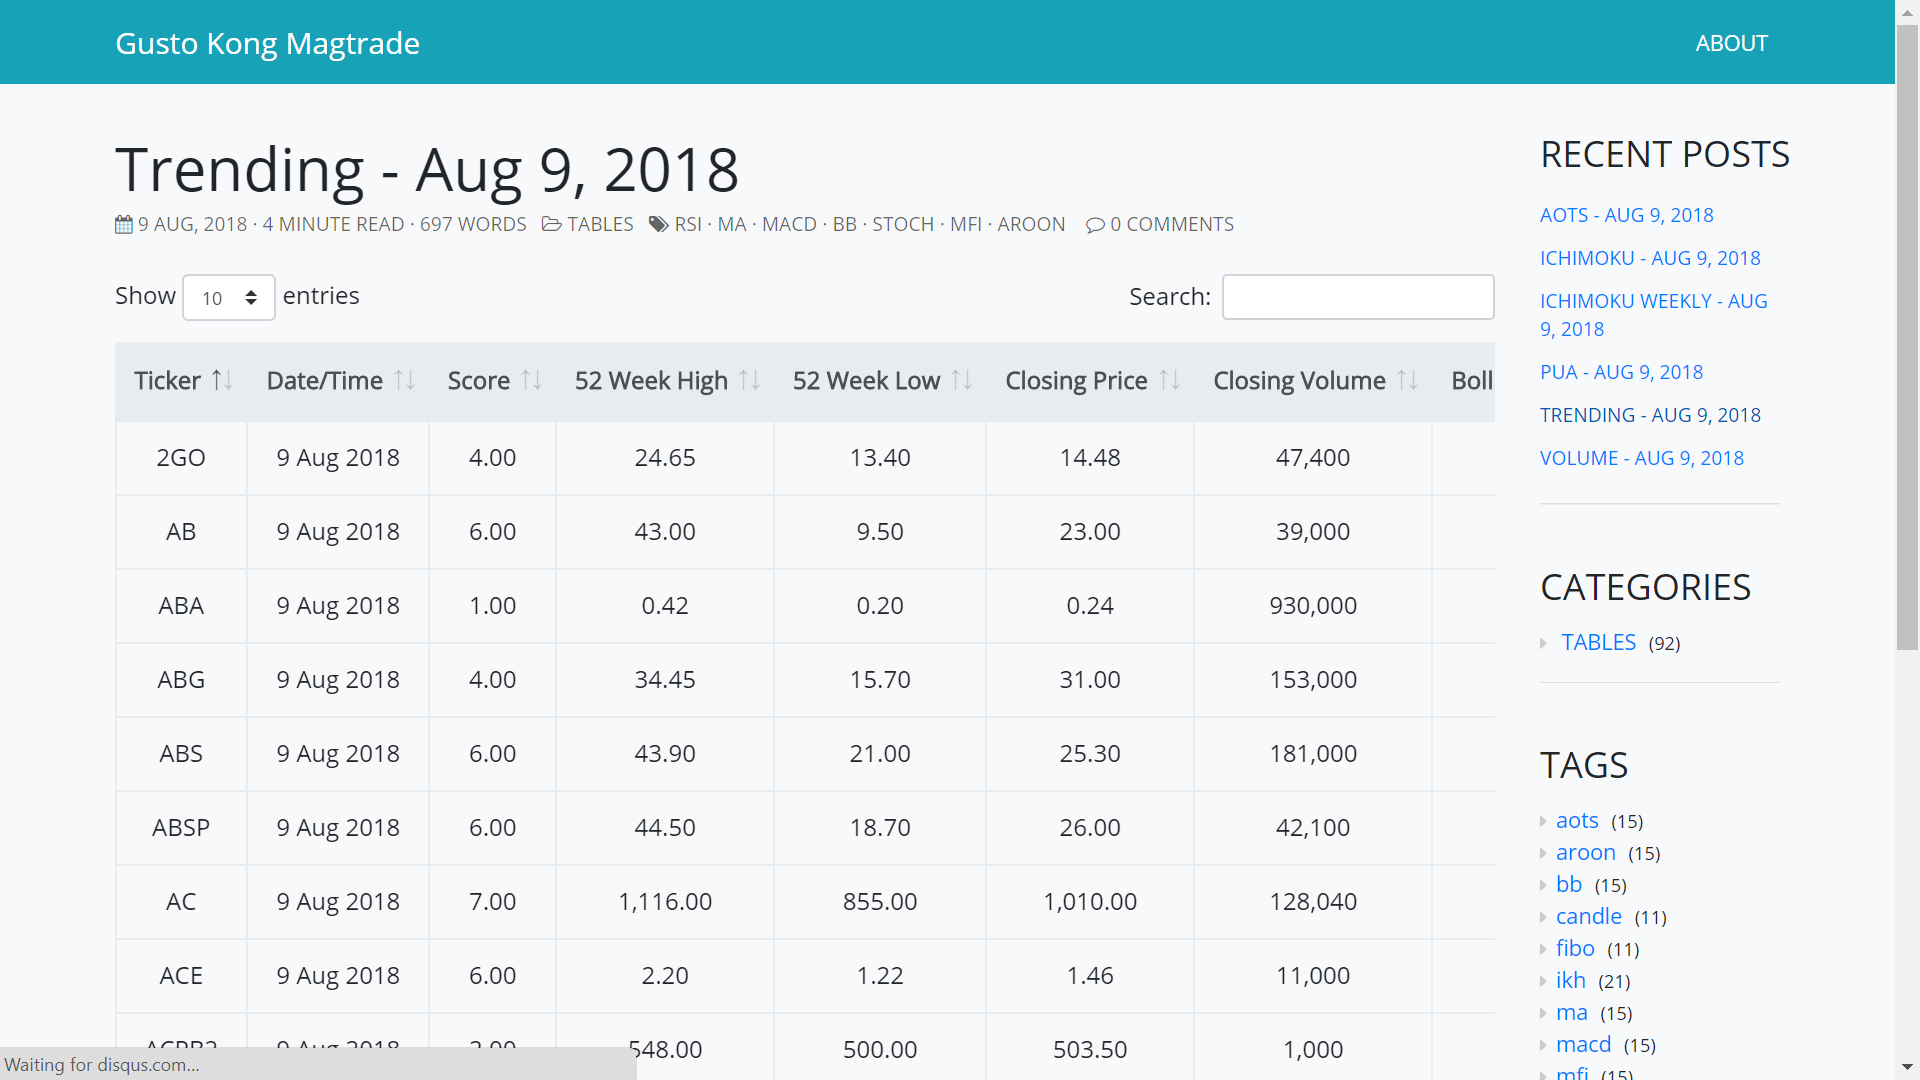Go to Gusto Kong Magtrade home
Screen dimensions: 1920x1080
[267, 43]
